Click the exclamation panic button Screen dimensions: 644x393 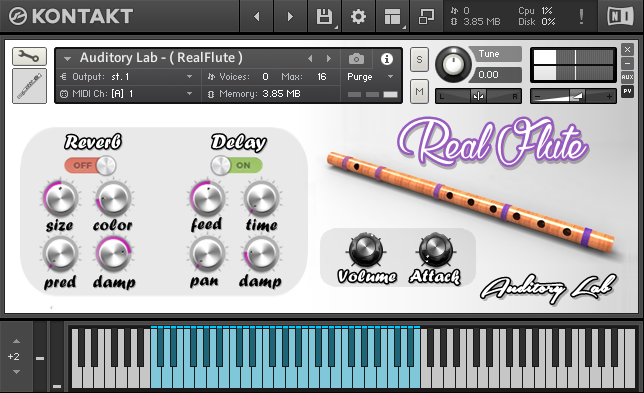[581, 17]
